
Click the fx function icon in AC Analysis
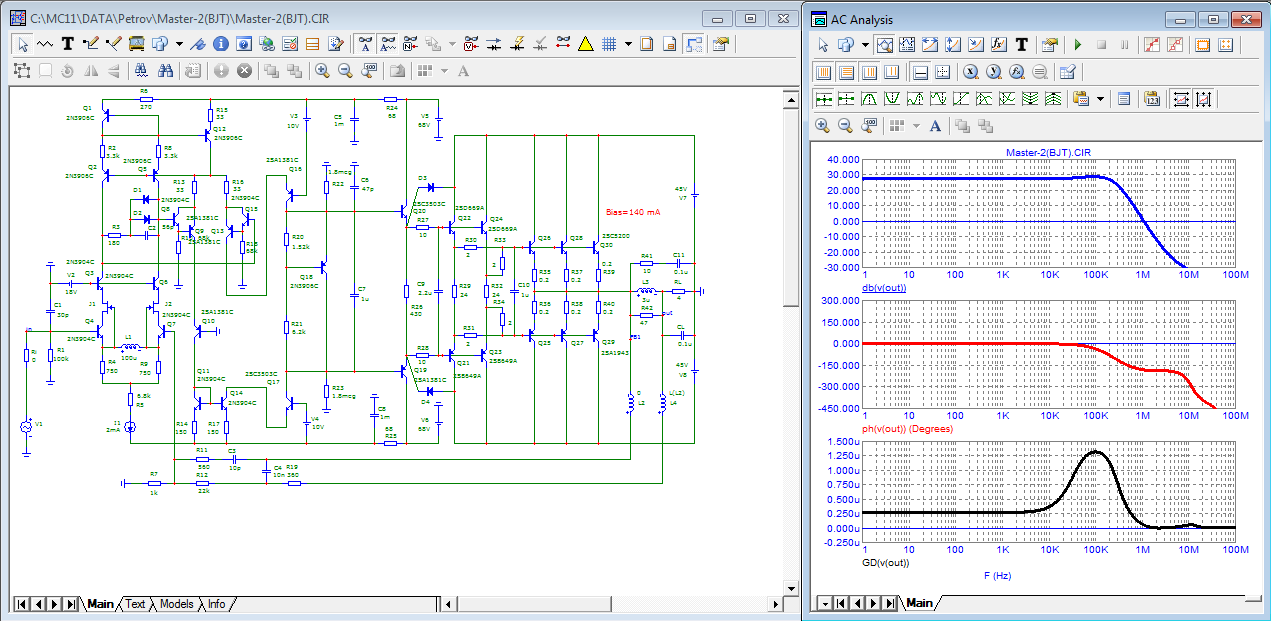coord(998,45)
